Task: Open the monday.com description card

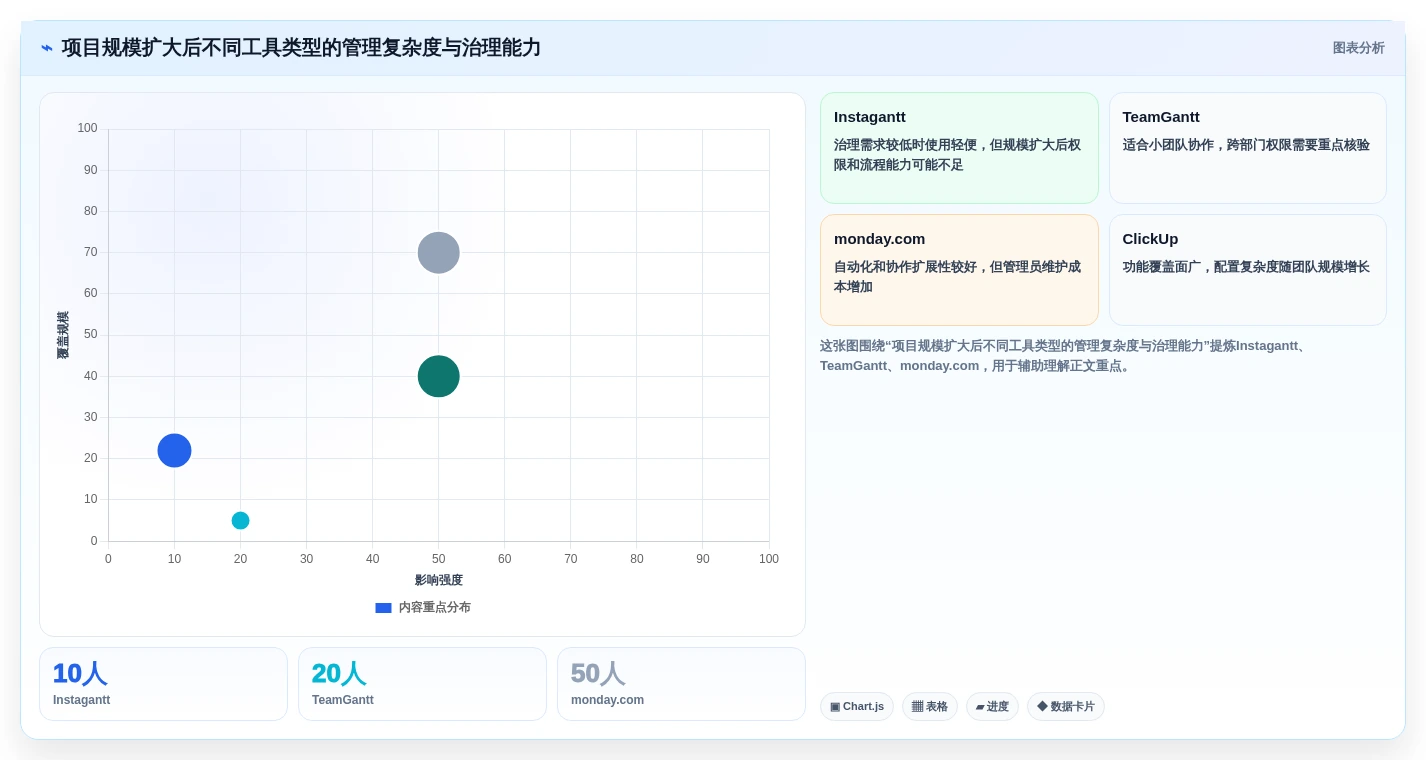Action: pos(959,270)
